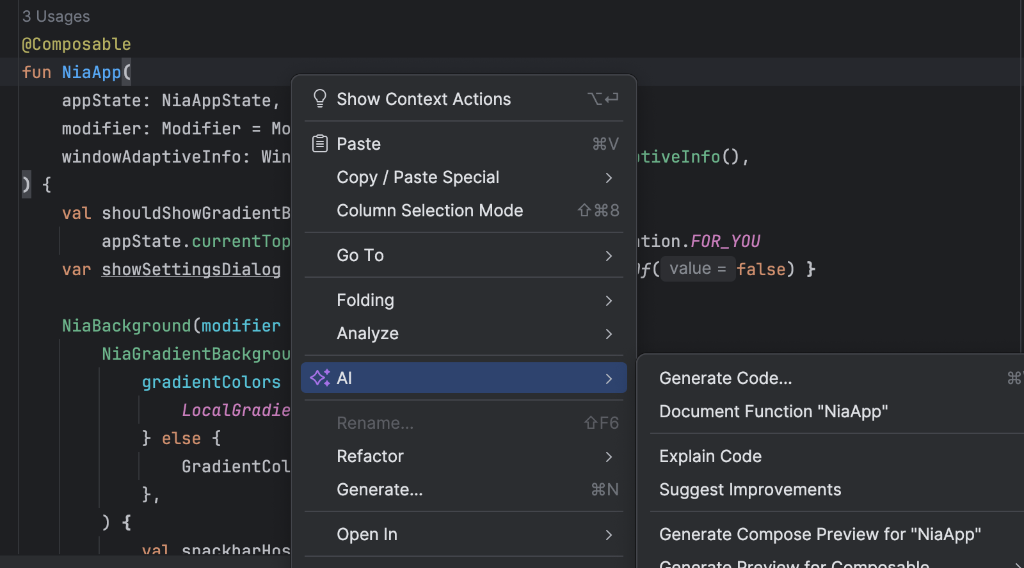Viewport: 1024px width, 568px height.
Task: Click the @Composable annotation
Action: coord(76,44)
